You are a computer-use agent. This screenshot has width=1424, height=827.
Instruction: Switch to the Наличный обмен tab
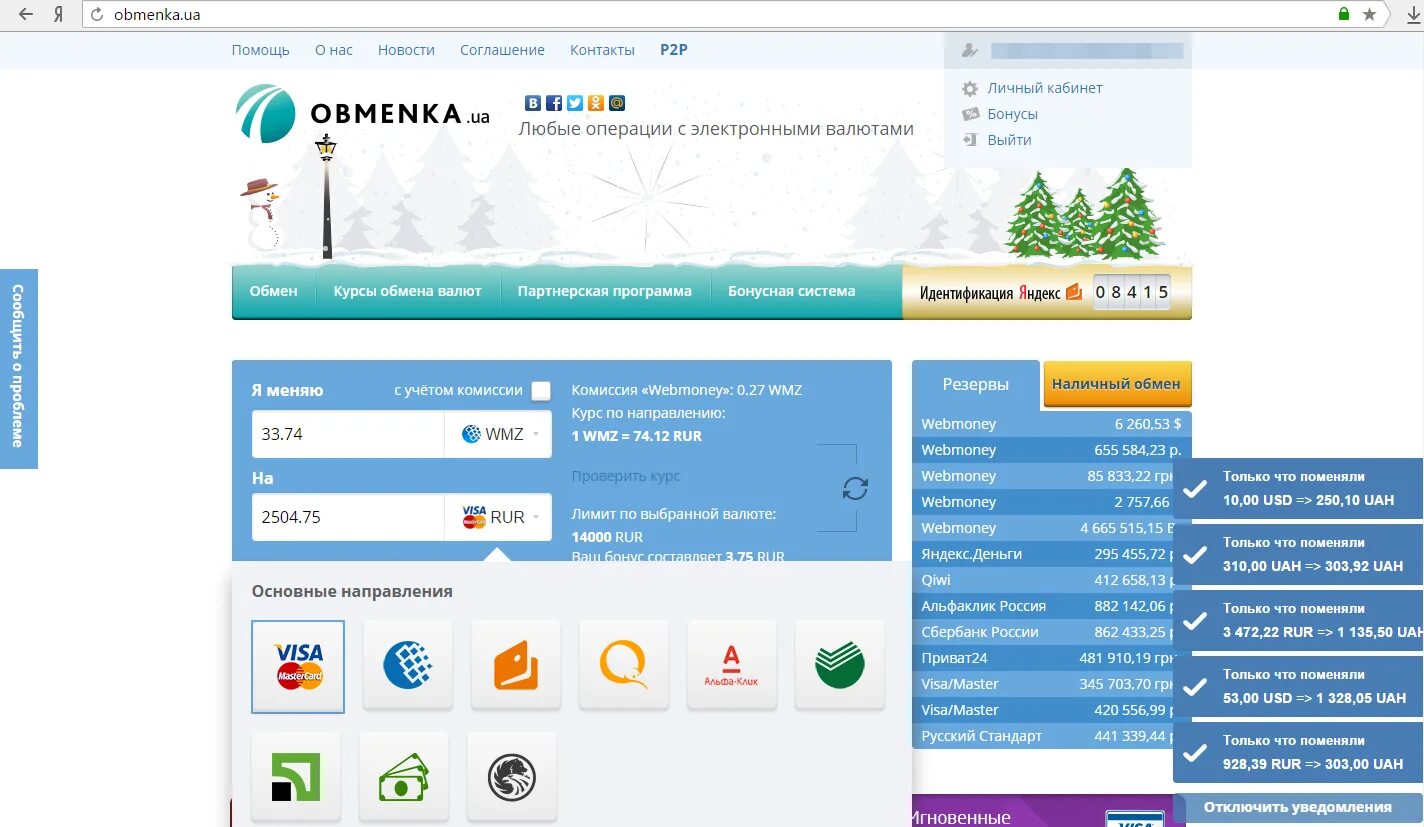point(1117,384)
